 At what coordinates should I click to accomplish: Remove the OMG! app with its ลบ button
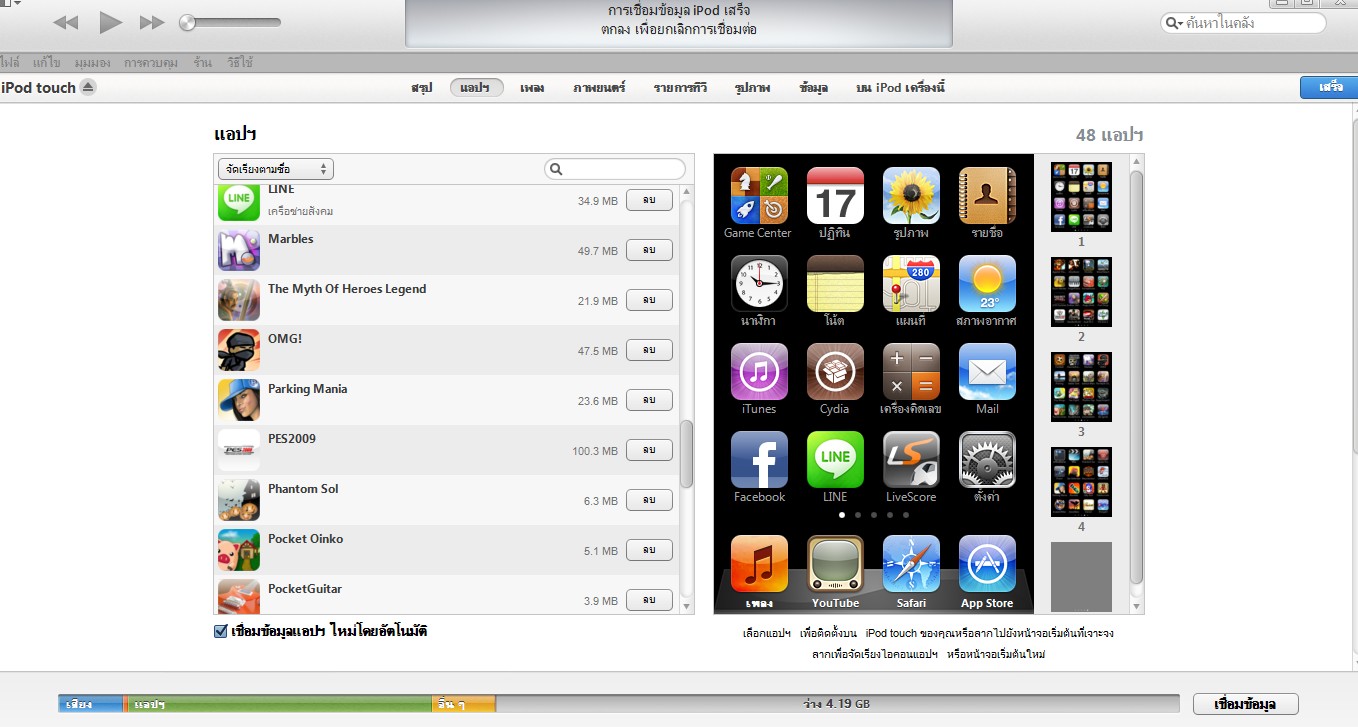click(x=649, y=350)
